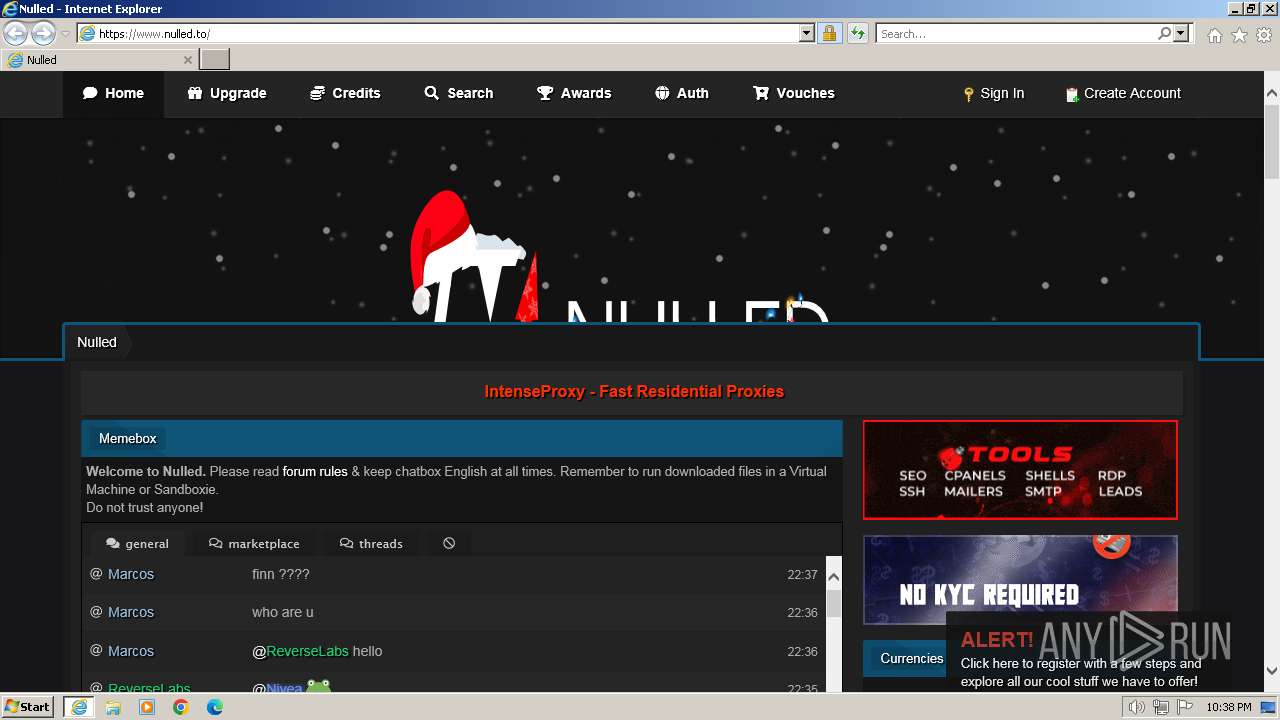Click the Sign In link

pyautogui.click(x=994, y=93)
